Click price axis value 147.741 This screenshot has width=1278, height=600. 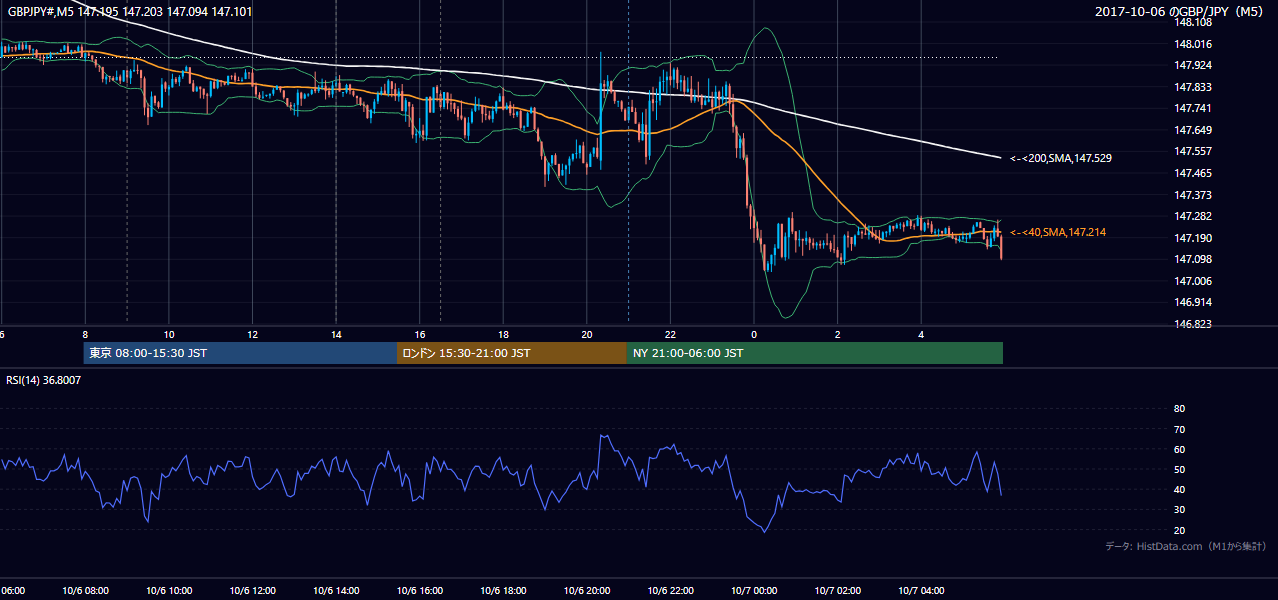(x=1193, y=108)
